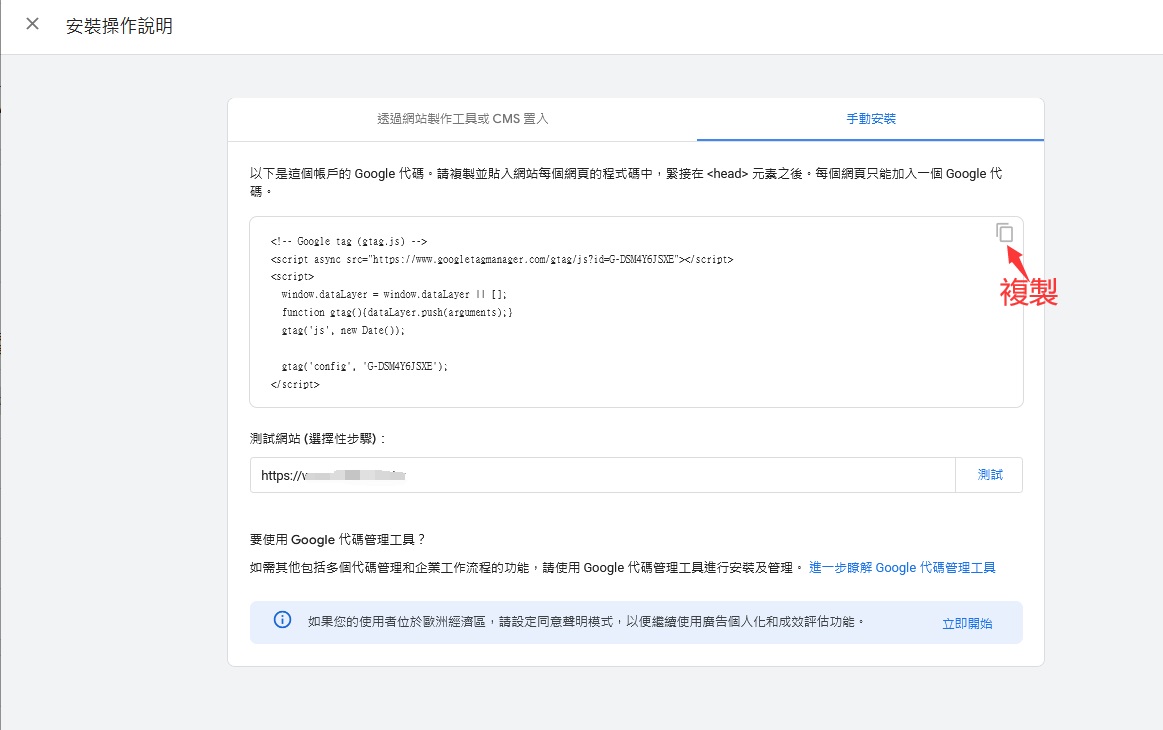Click the 測試 button
The width and height of the screenshot is (1163, 730).
pos(989,475)
